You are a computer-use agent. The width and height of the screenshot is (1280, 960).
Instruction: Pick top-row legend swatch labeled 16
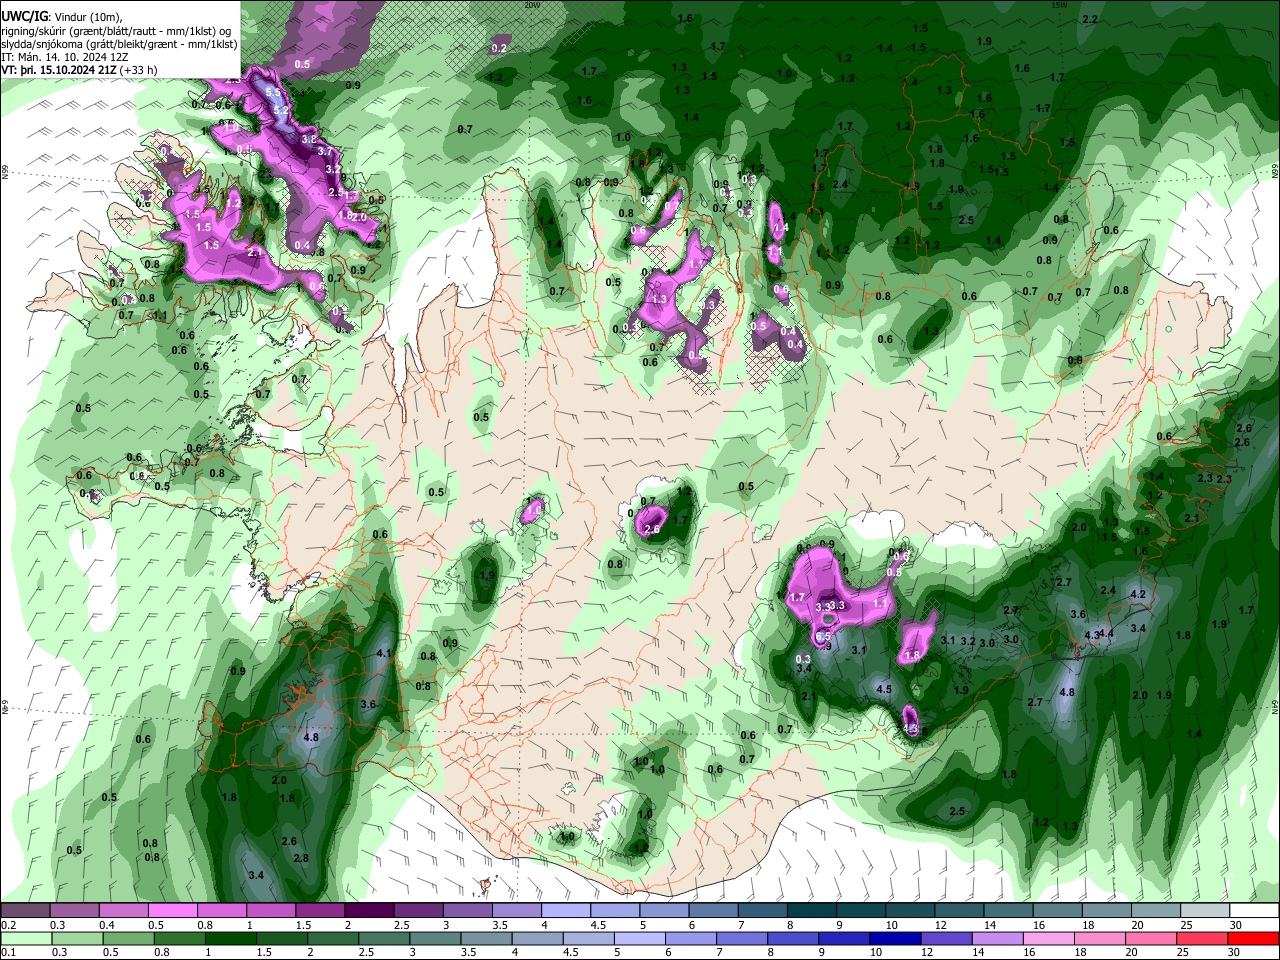1057,911
